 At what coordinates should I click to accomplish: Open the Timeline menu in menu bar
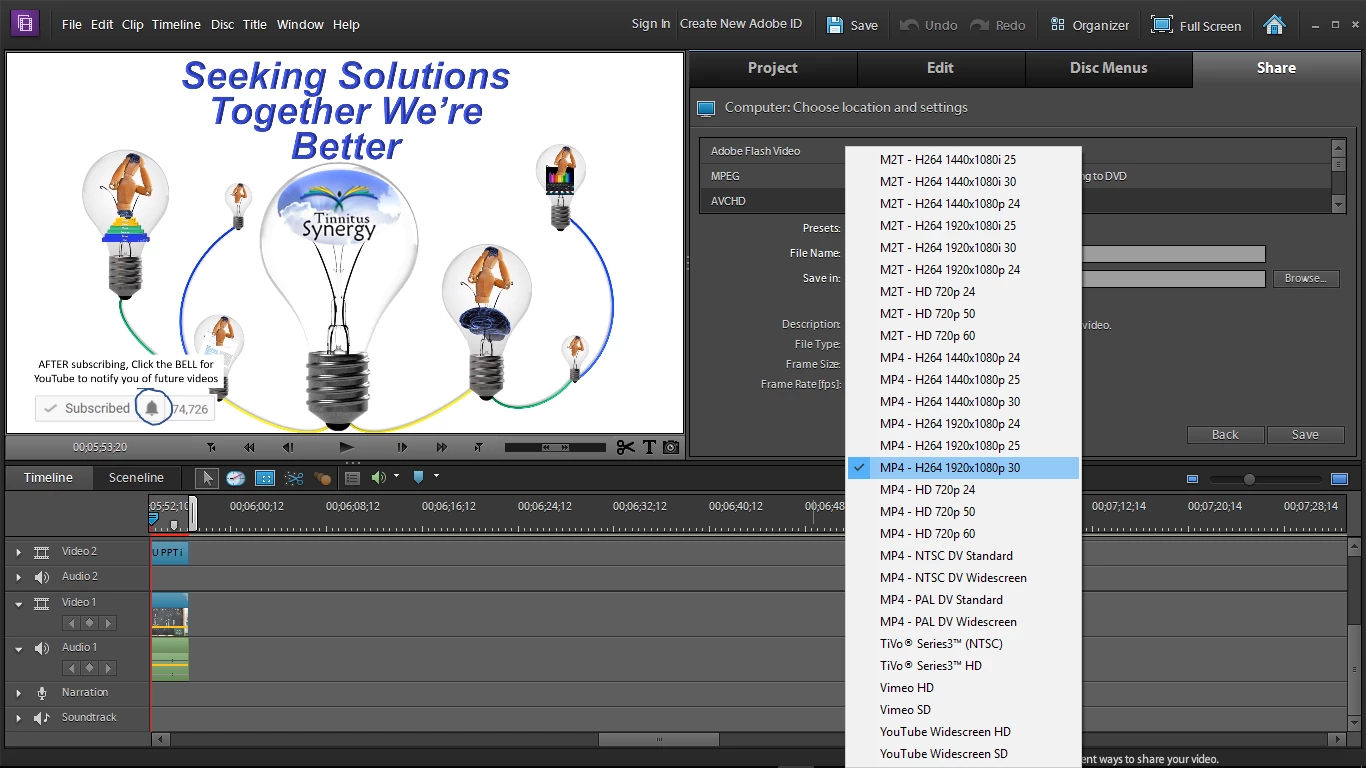pyautogui.click(x=176, y=25)
